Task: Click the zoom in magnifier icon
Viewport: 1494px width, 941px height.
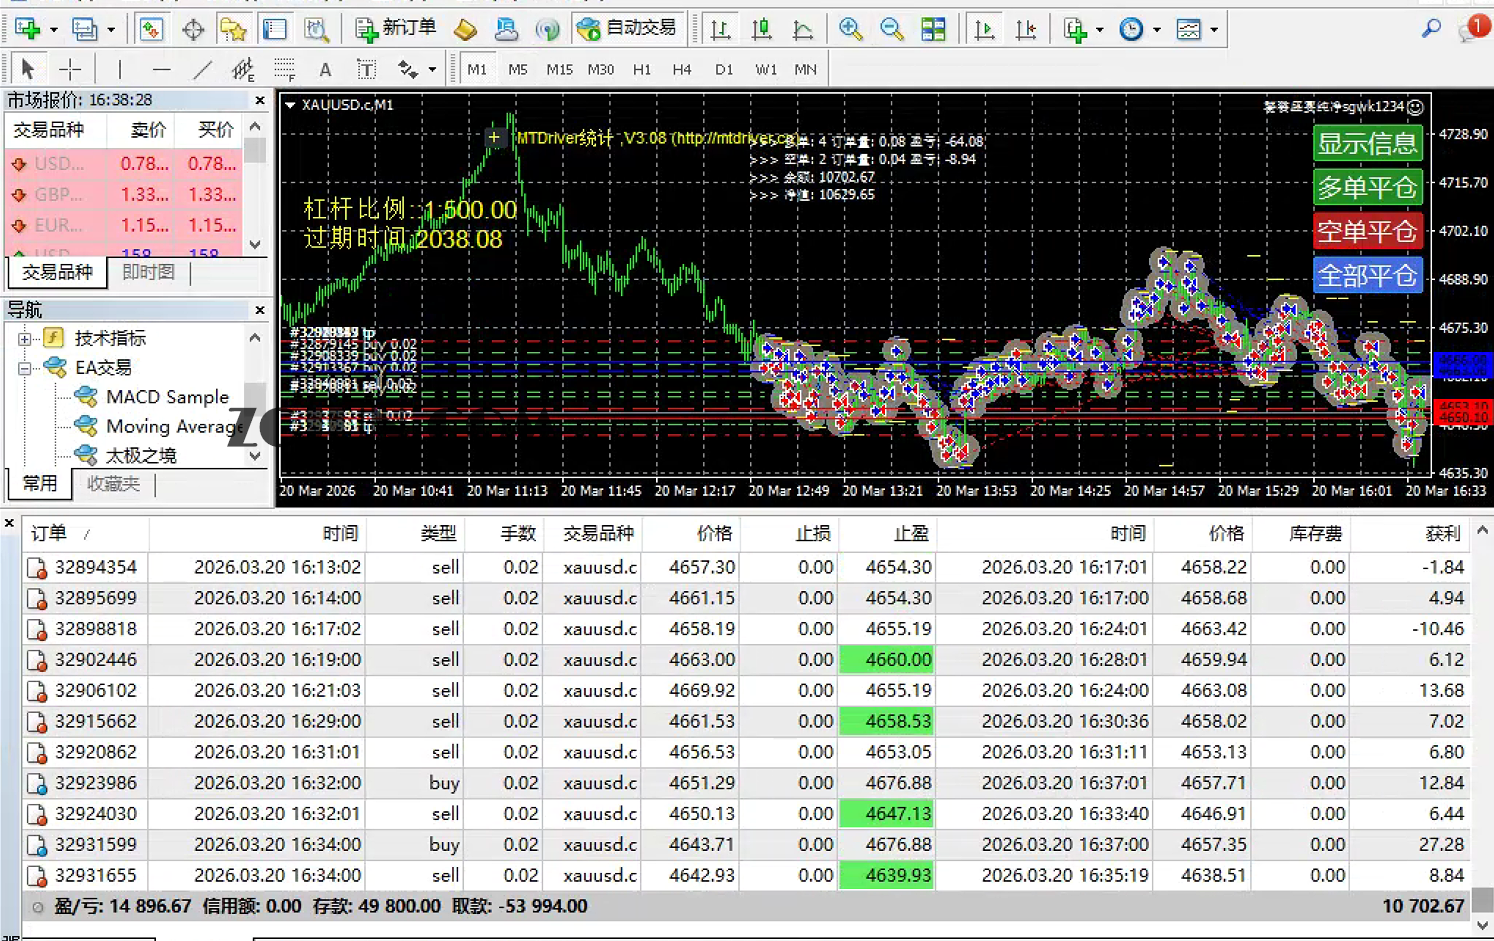Action: click(x=850, y=30)
